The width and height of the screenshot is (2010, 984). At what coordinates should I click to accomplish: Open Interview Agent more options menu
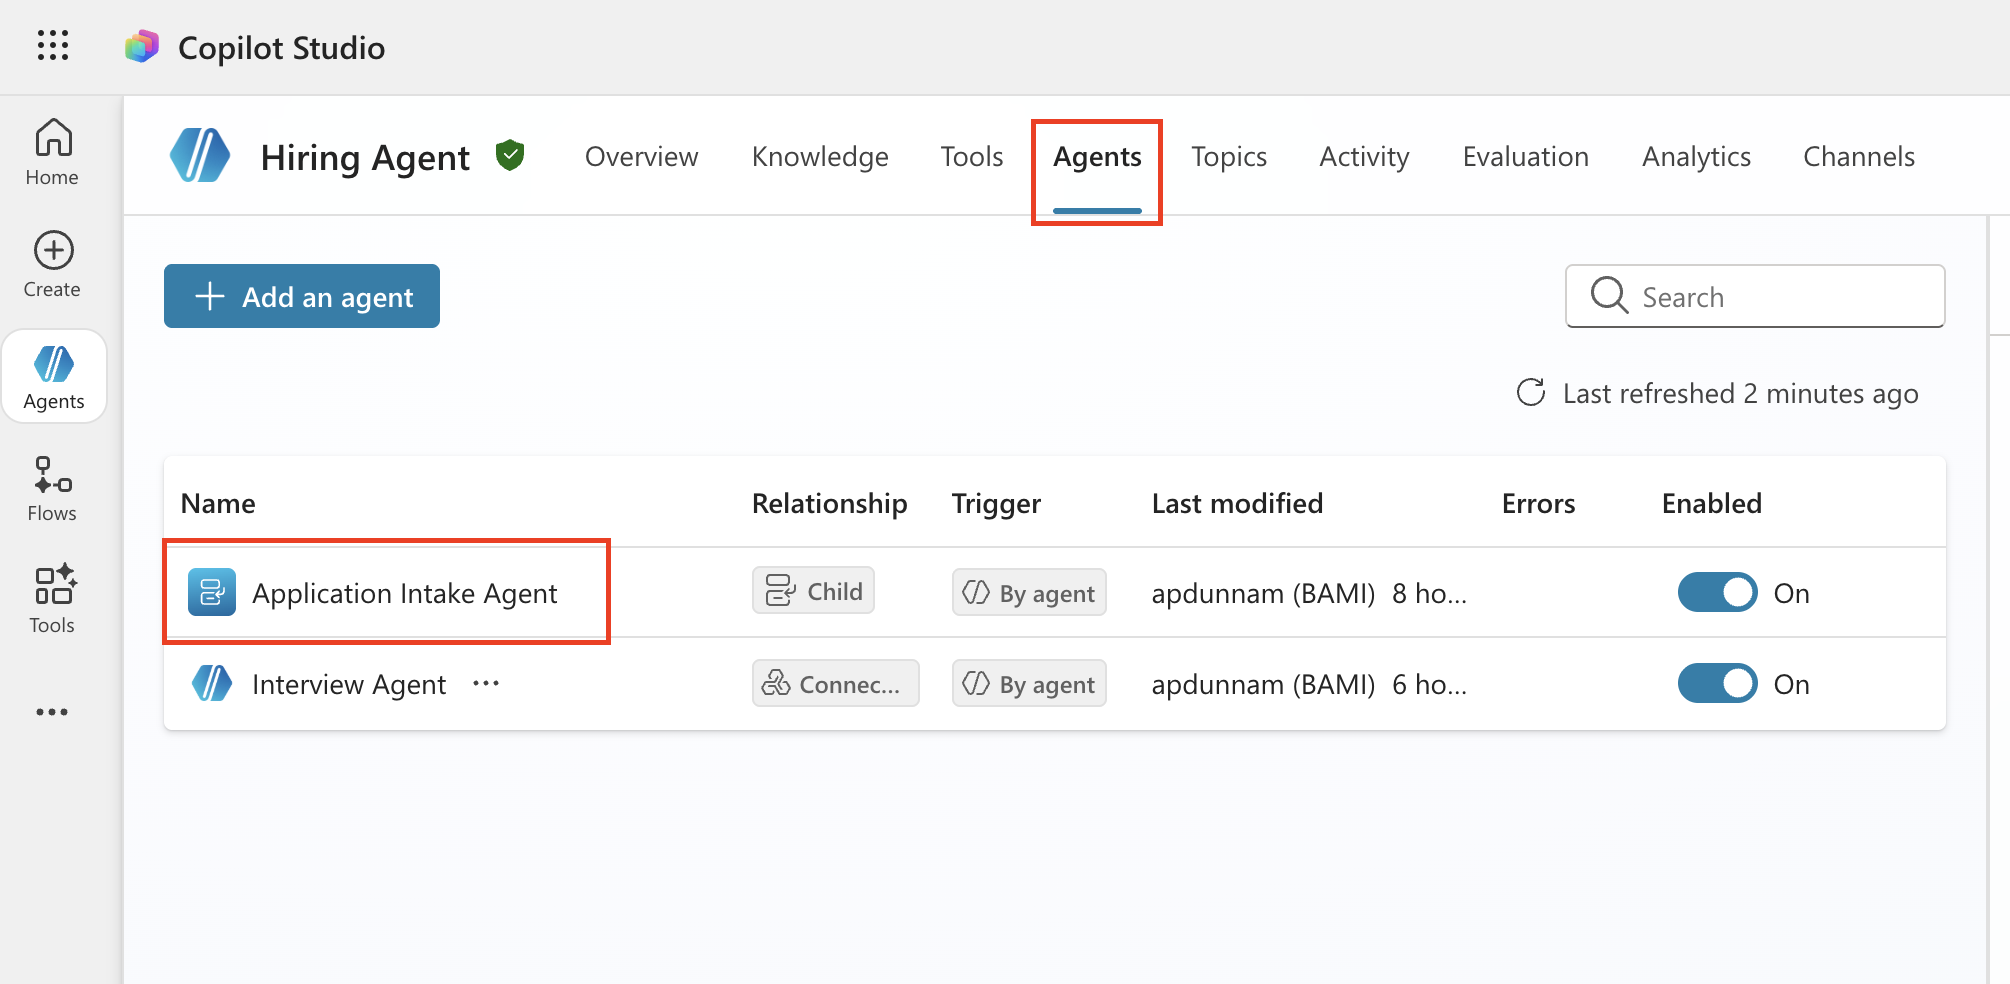tap(486, 684)
